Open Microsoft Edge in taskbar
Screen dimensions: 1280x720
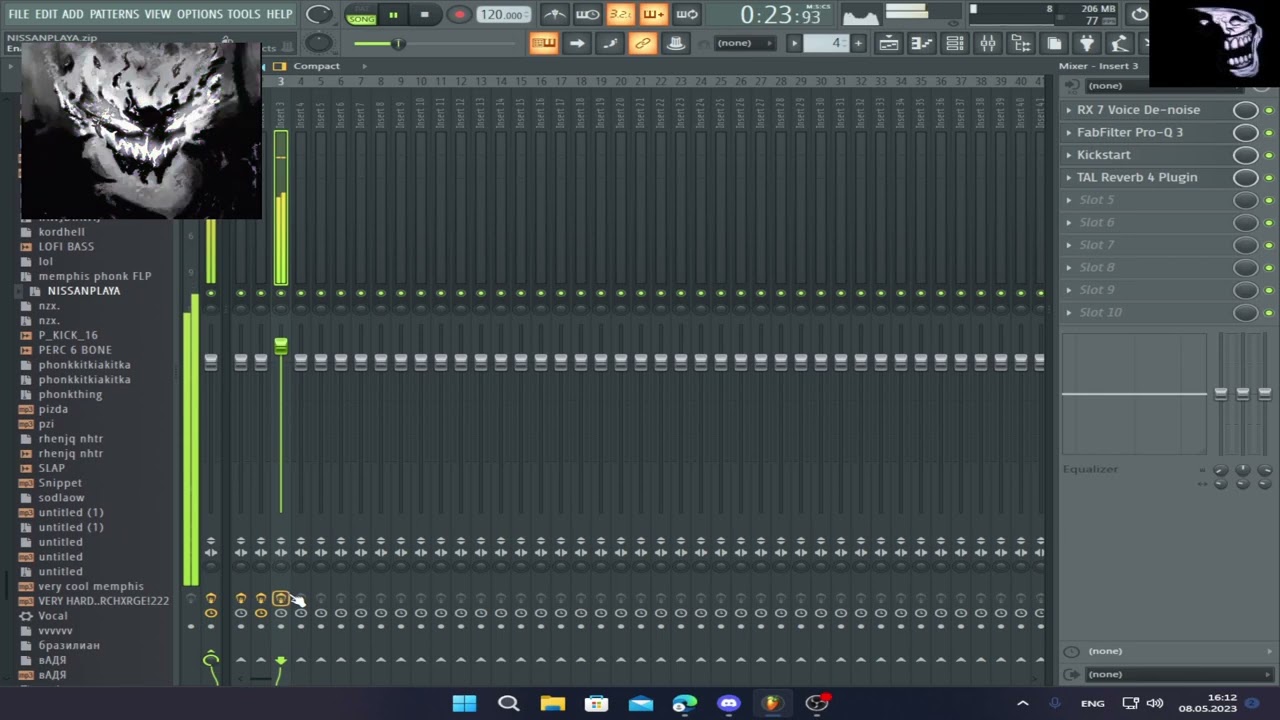684,703
